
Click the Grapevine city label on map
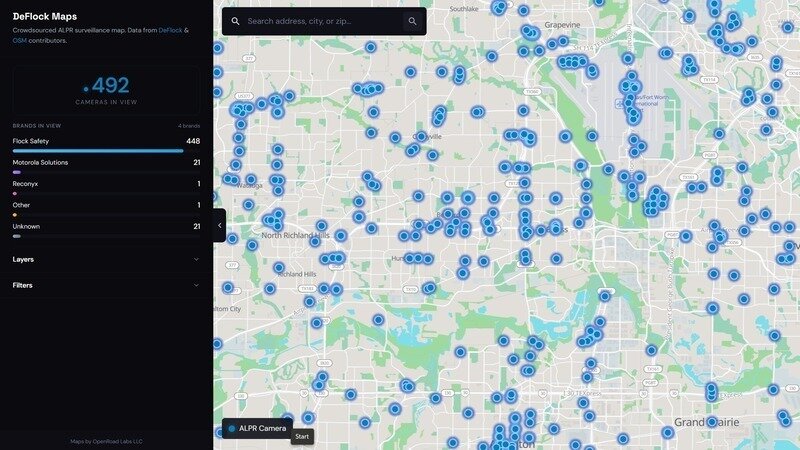562,24
